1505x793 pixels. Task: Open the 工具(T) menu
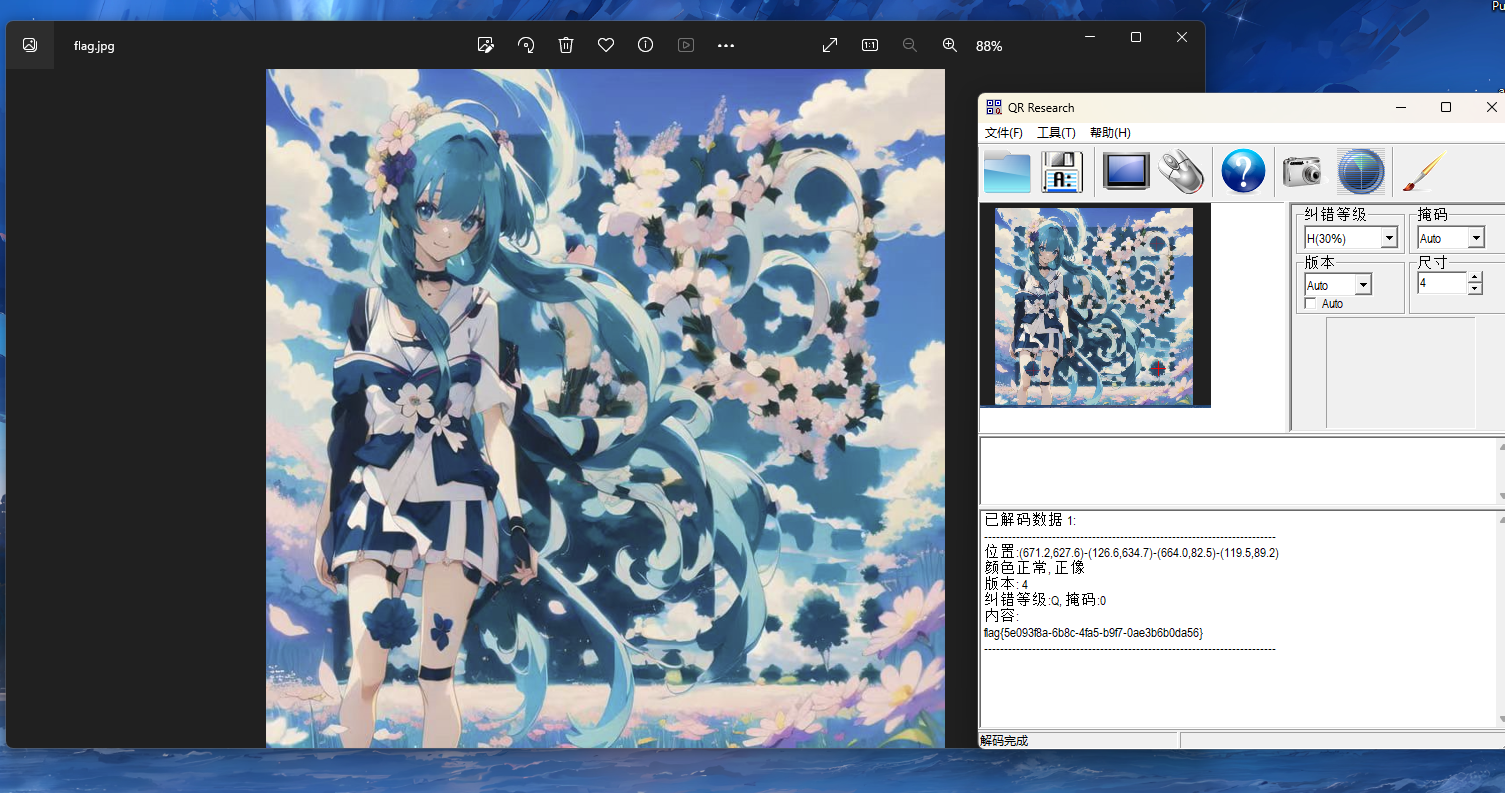[1056, 133]
